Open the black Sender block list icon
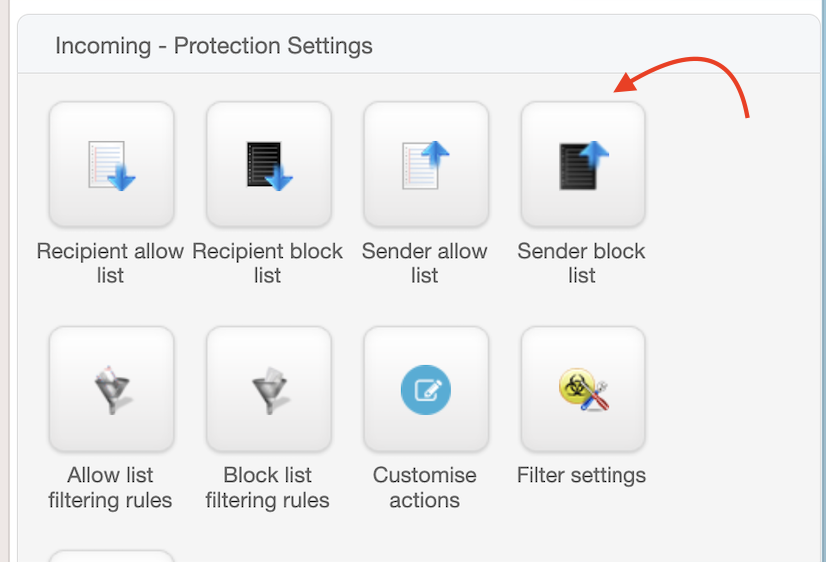Viewport: 826px width, 562px height. 583,164
